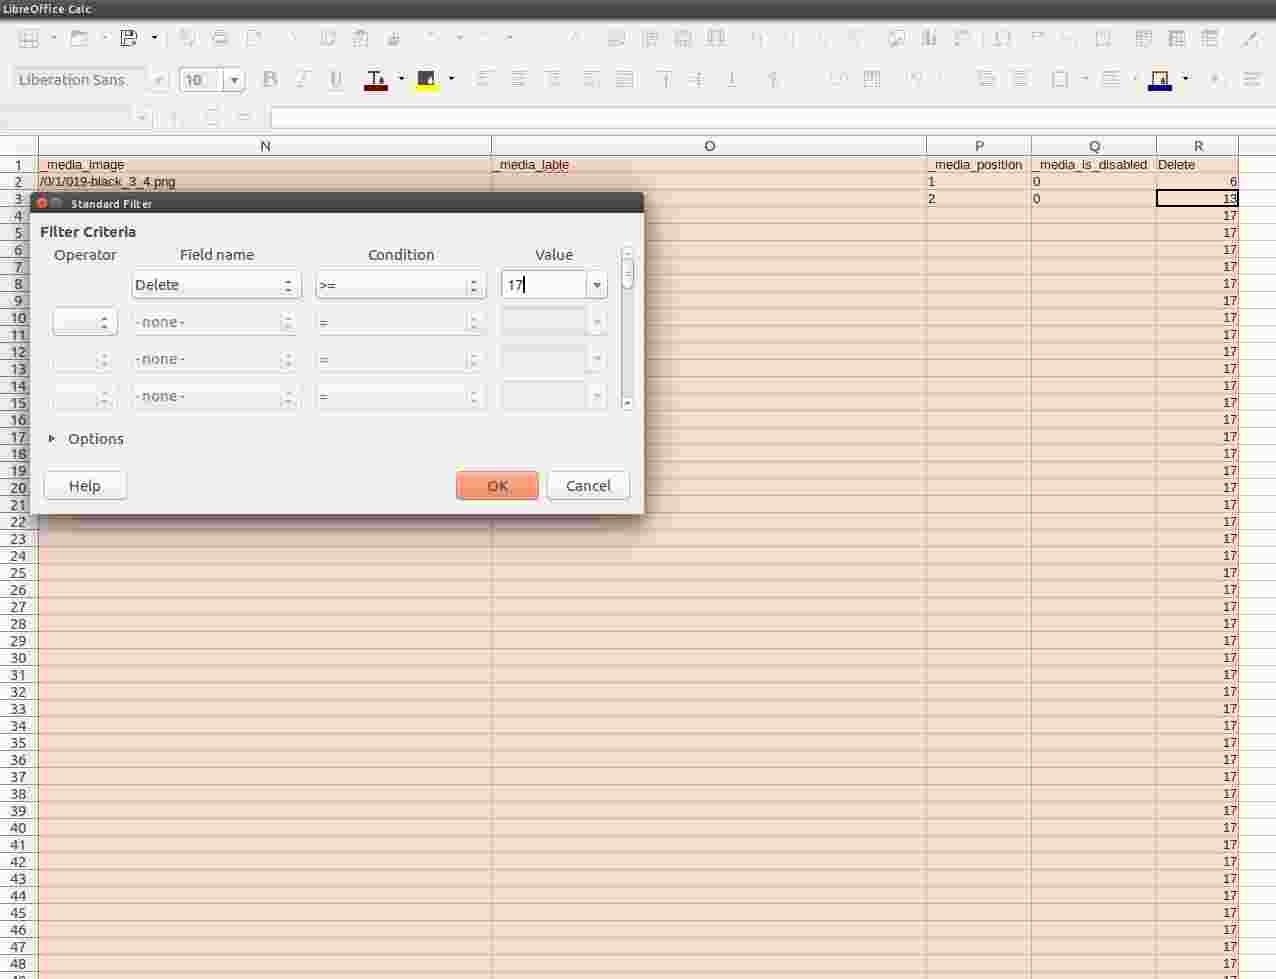Click the Show Draw Functions icon
The height and width of the screenshot is (979, 1276).
tap(1250, 38)
